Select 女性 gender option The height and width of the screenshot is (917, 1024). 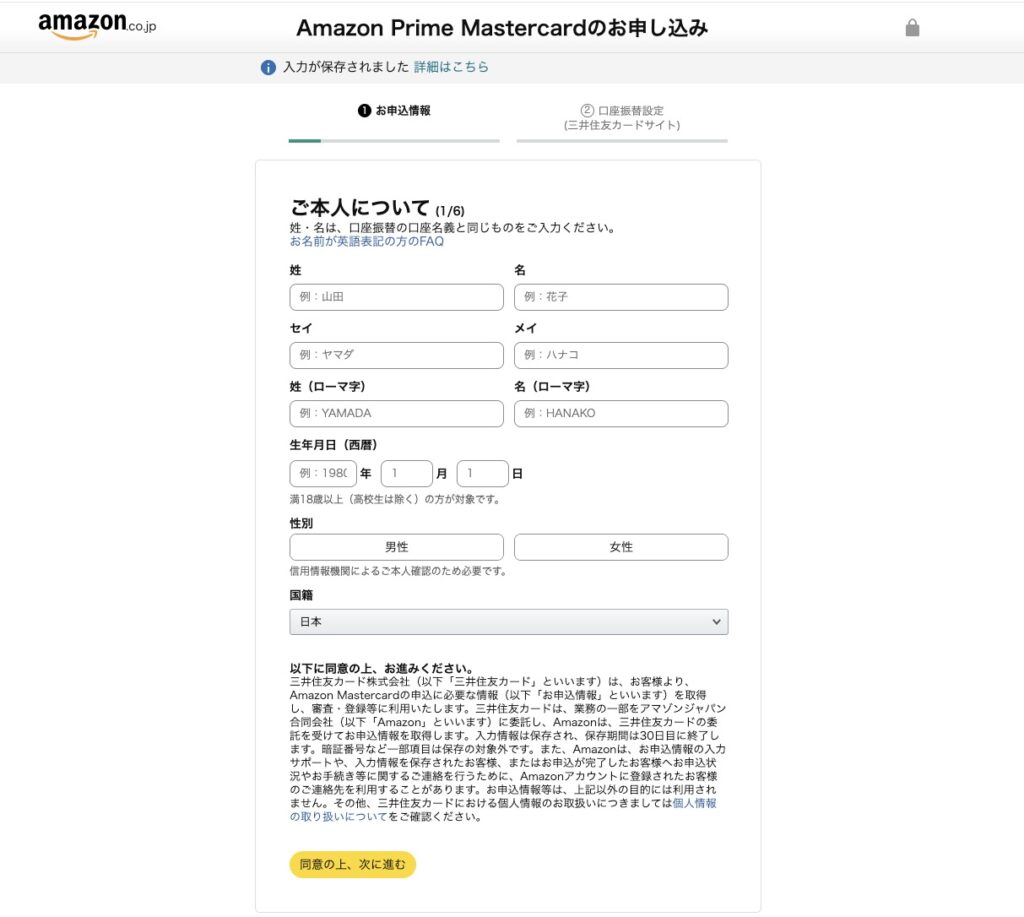tap(621, 547)
